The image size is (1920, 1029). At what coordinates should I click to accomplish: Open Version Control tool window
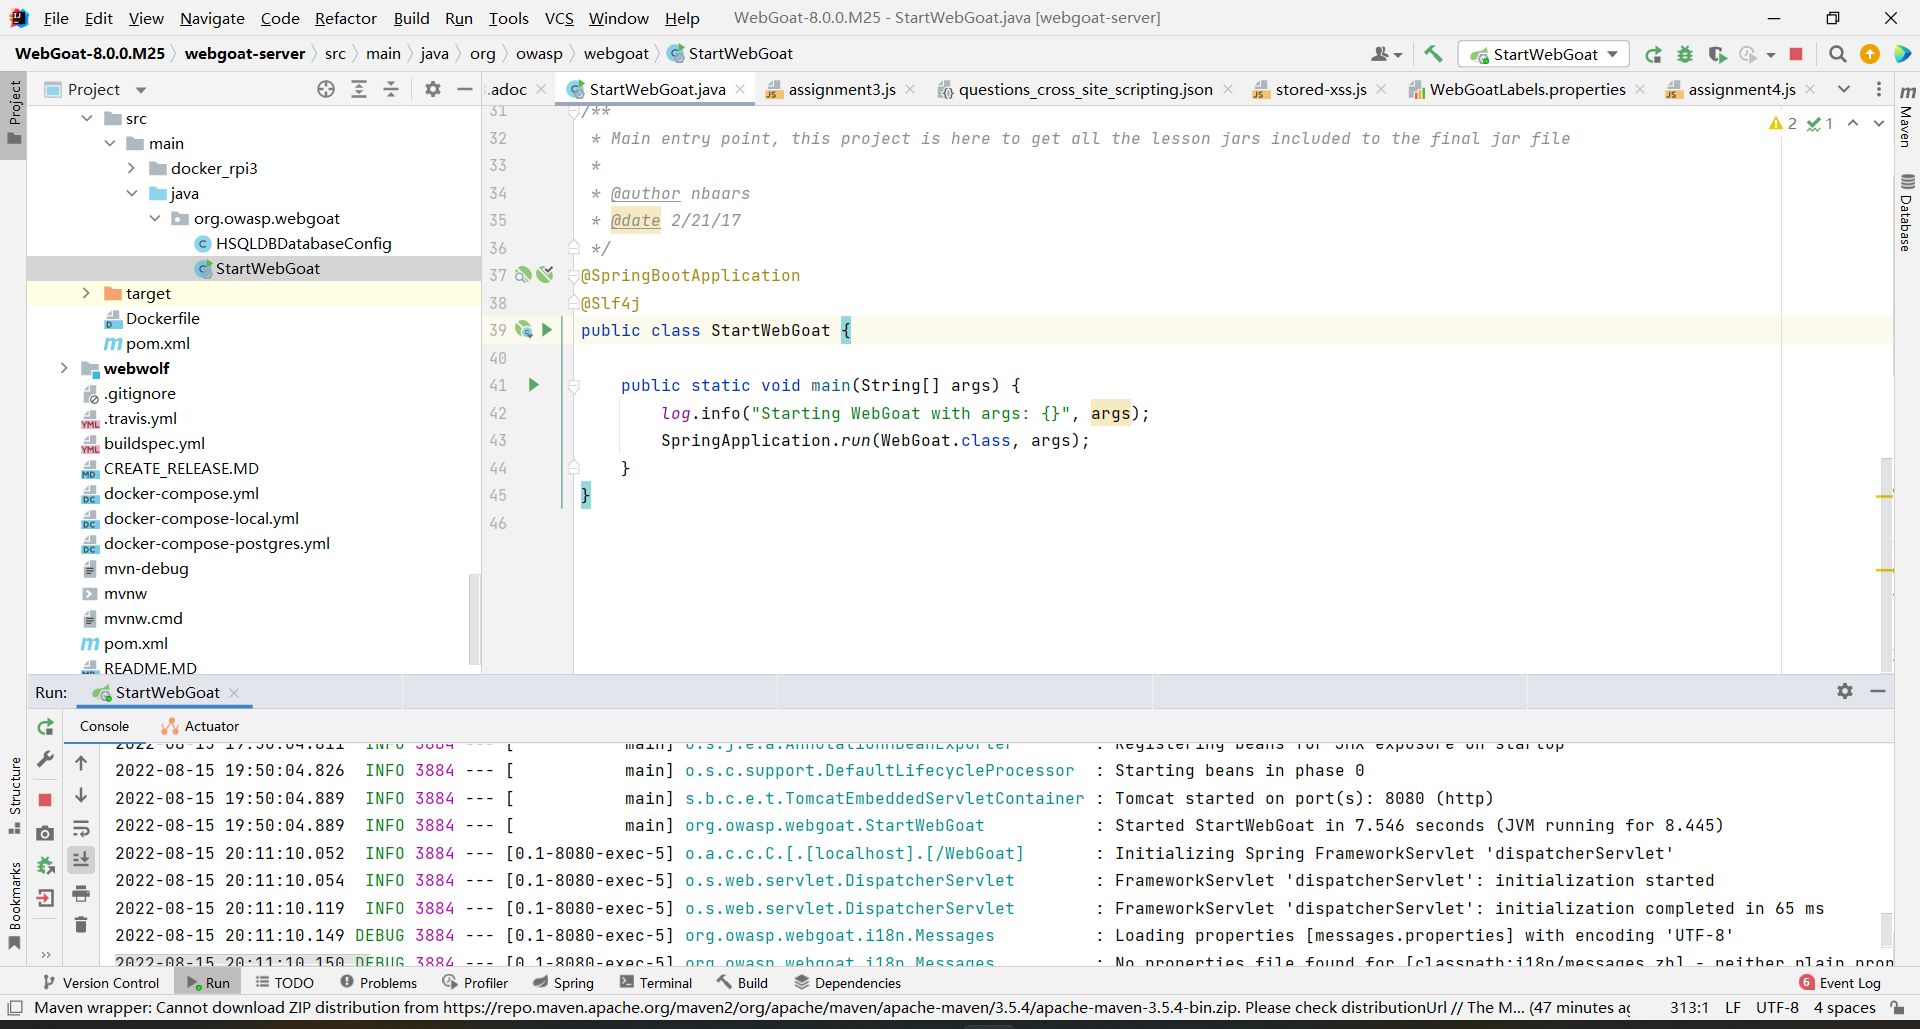tap(101, 983)
